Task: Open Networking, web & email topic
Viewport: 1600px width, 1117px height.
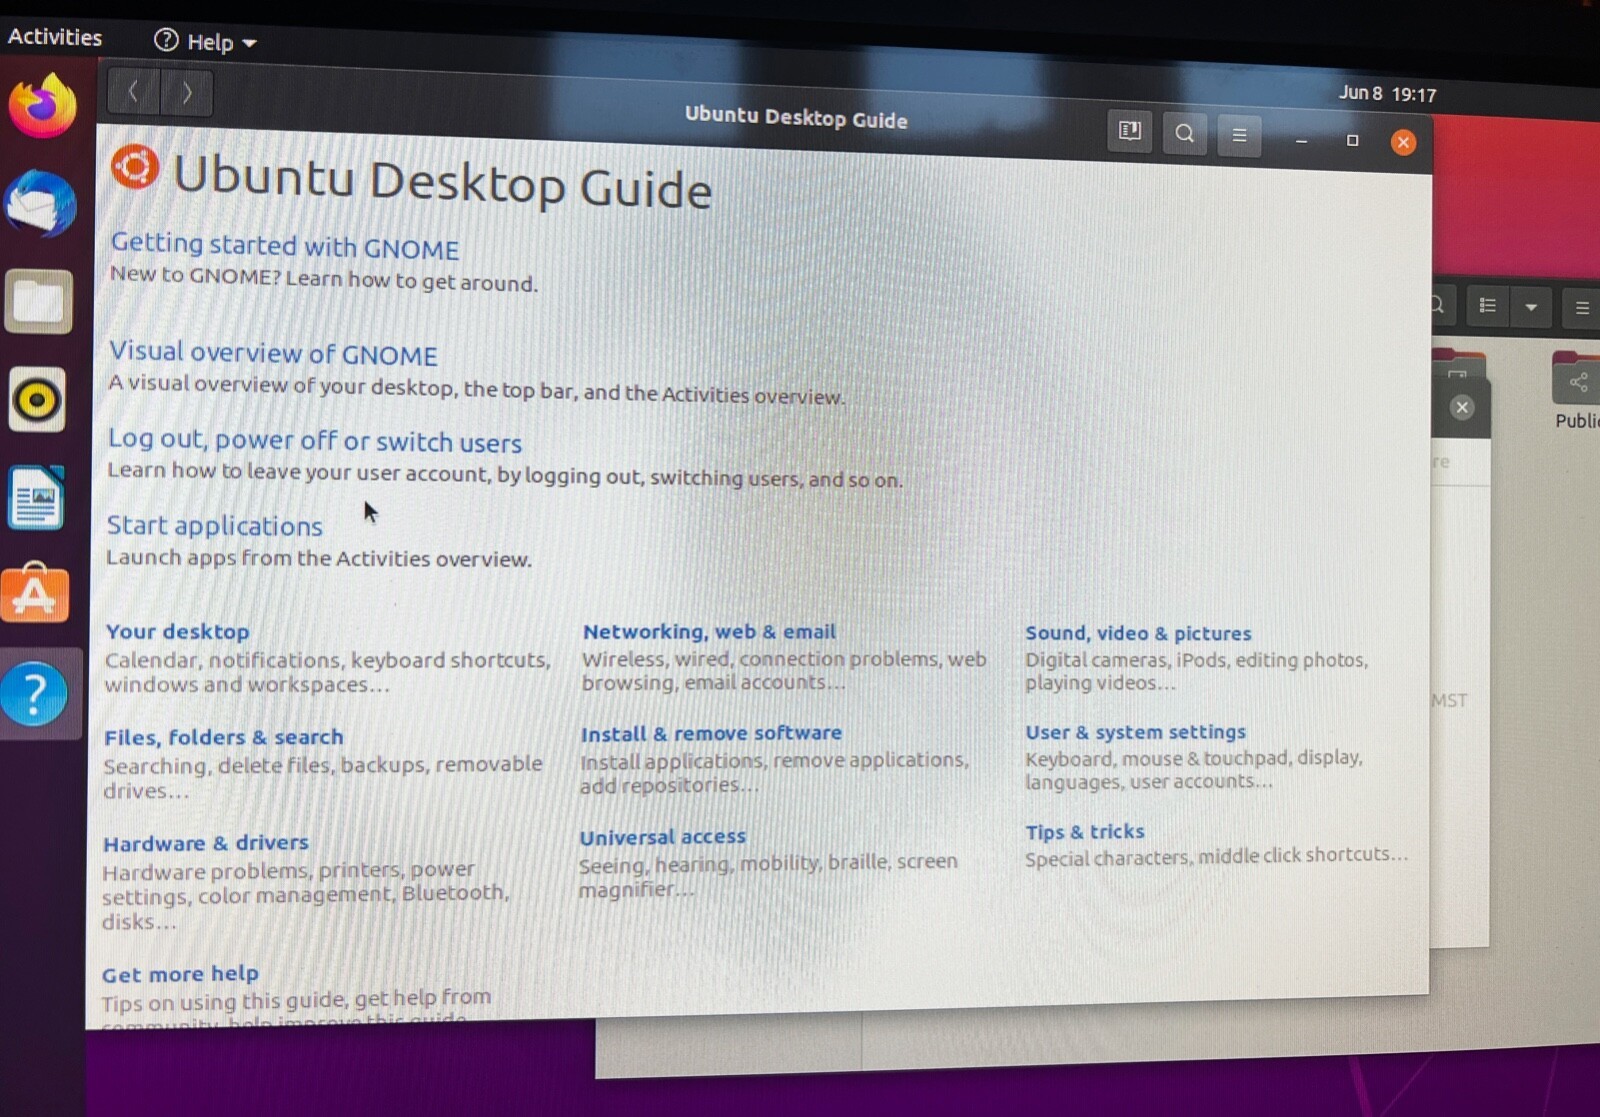Action: pos(709,632)
